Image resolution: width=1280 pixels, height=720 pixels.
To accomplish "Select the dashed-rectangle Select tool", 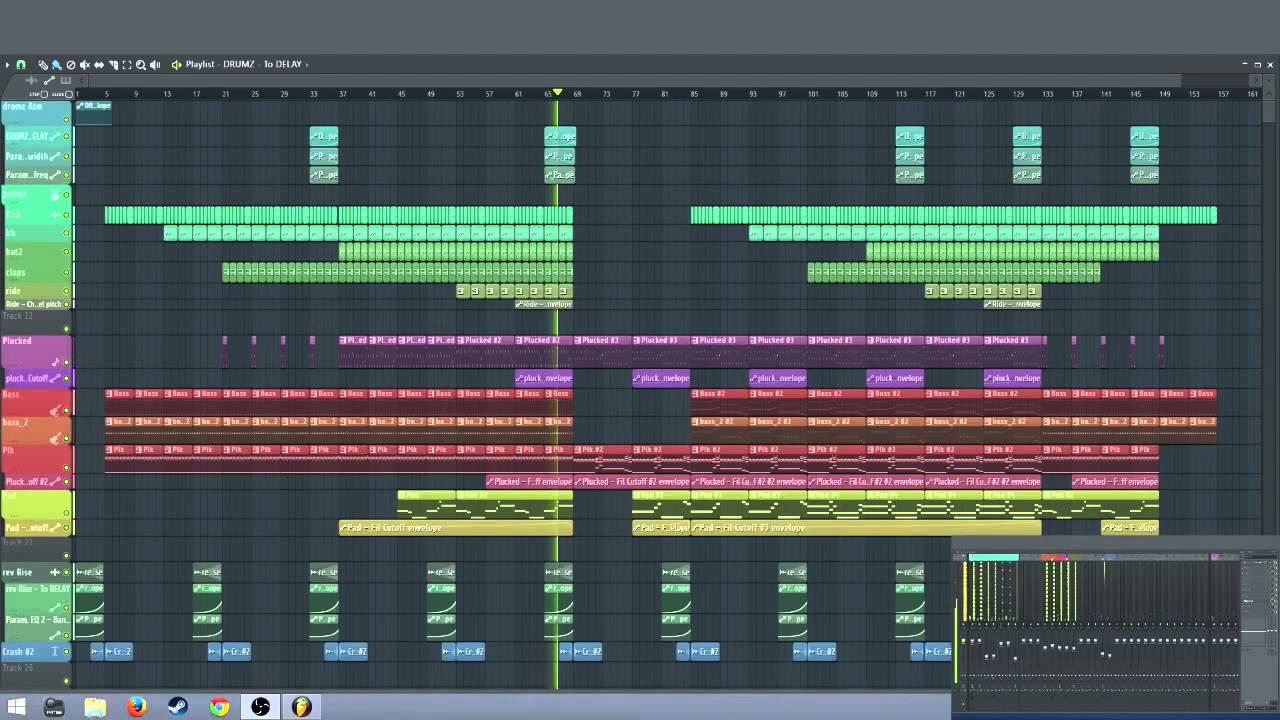I will 127,65.
